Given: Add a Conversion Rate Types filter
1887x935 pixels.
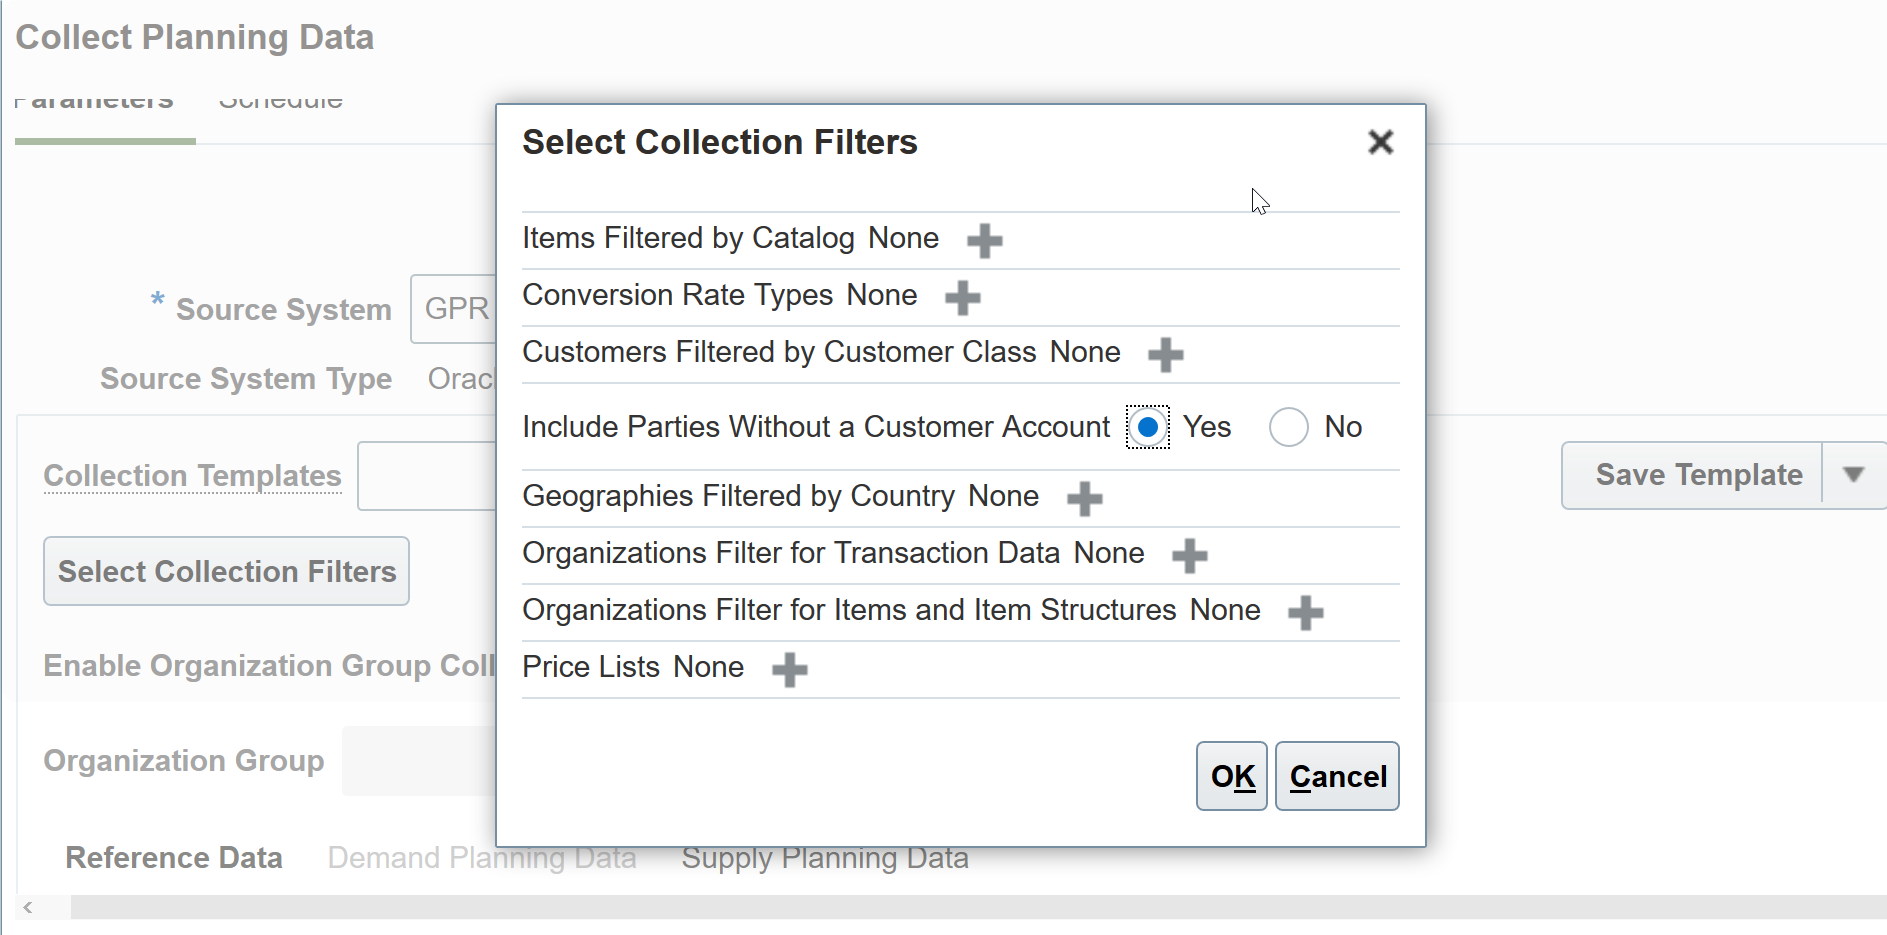Looking at the screenshot, I should [962, 297].
